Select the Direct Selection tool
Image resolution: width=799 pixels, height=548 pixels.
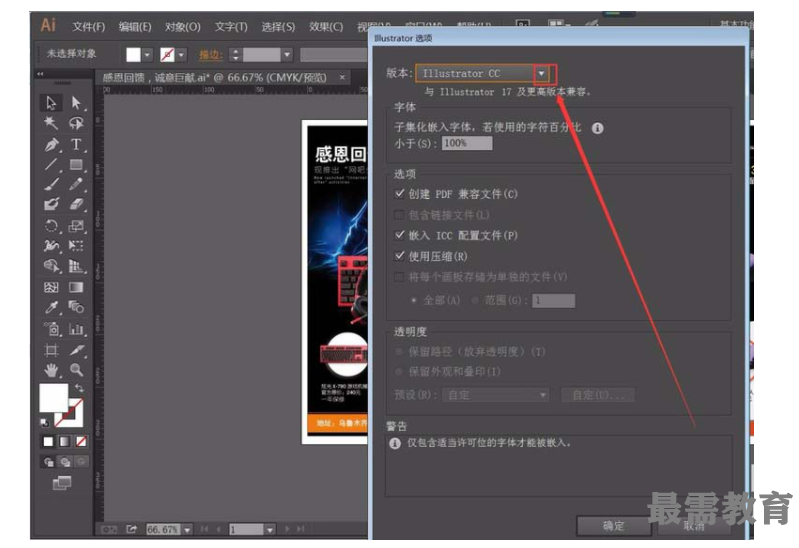(76, 103)
